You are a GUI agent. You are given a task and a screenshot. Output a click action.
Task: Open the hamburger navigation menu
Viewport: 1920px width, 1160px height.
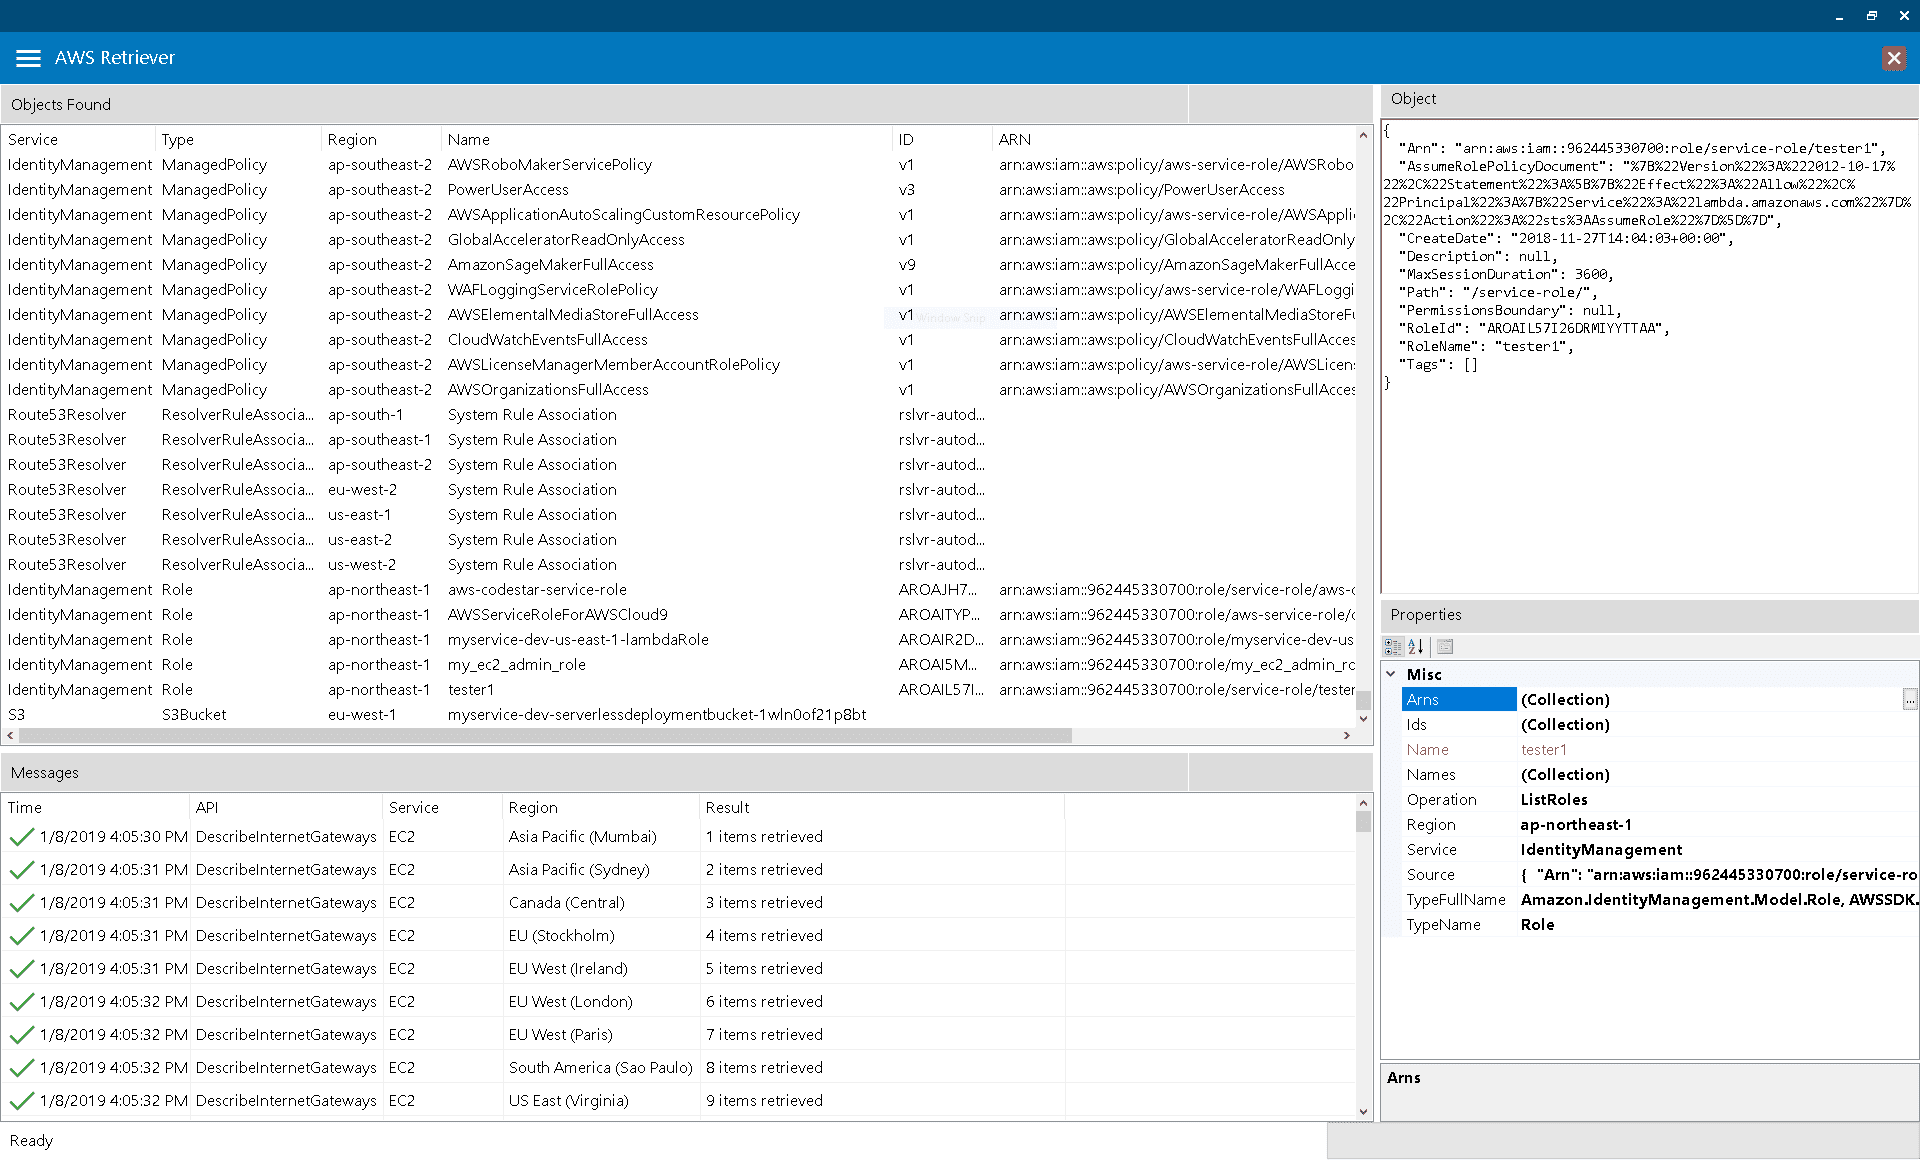coord(28,57)
